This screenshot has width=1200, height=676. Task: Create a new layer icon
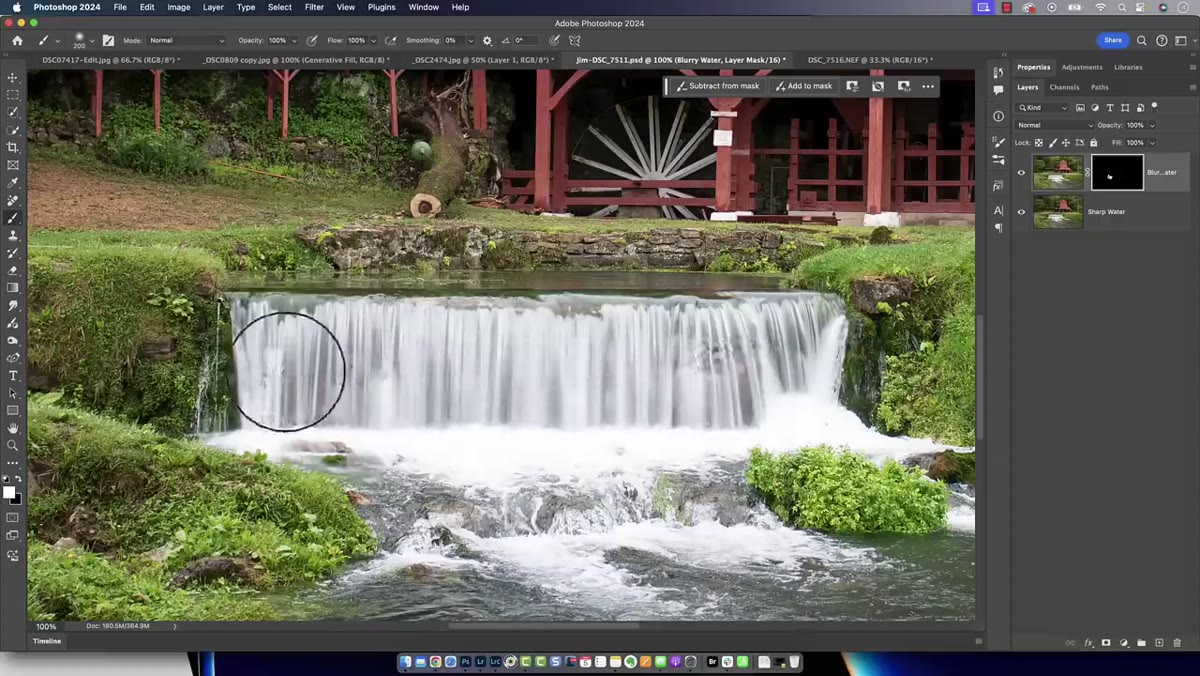[1159, 643]
